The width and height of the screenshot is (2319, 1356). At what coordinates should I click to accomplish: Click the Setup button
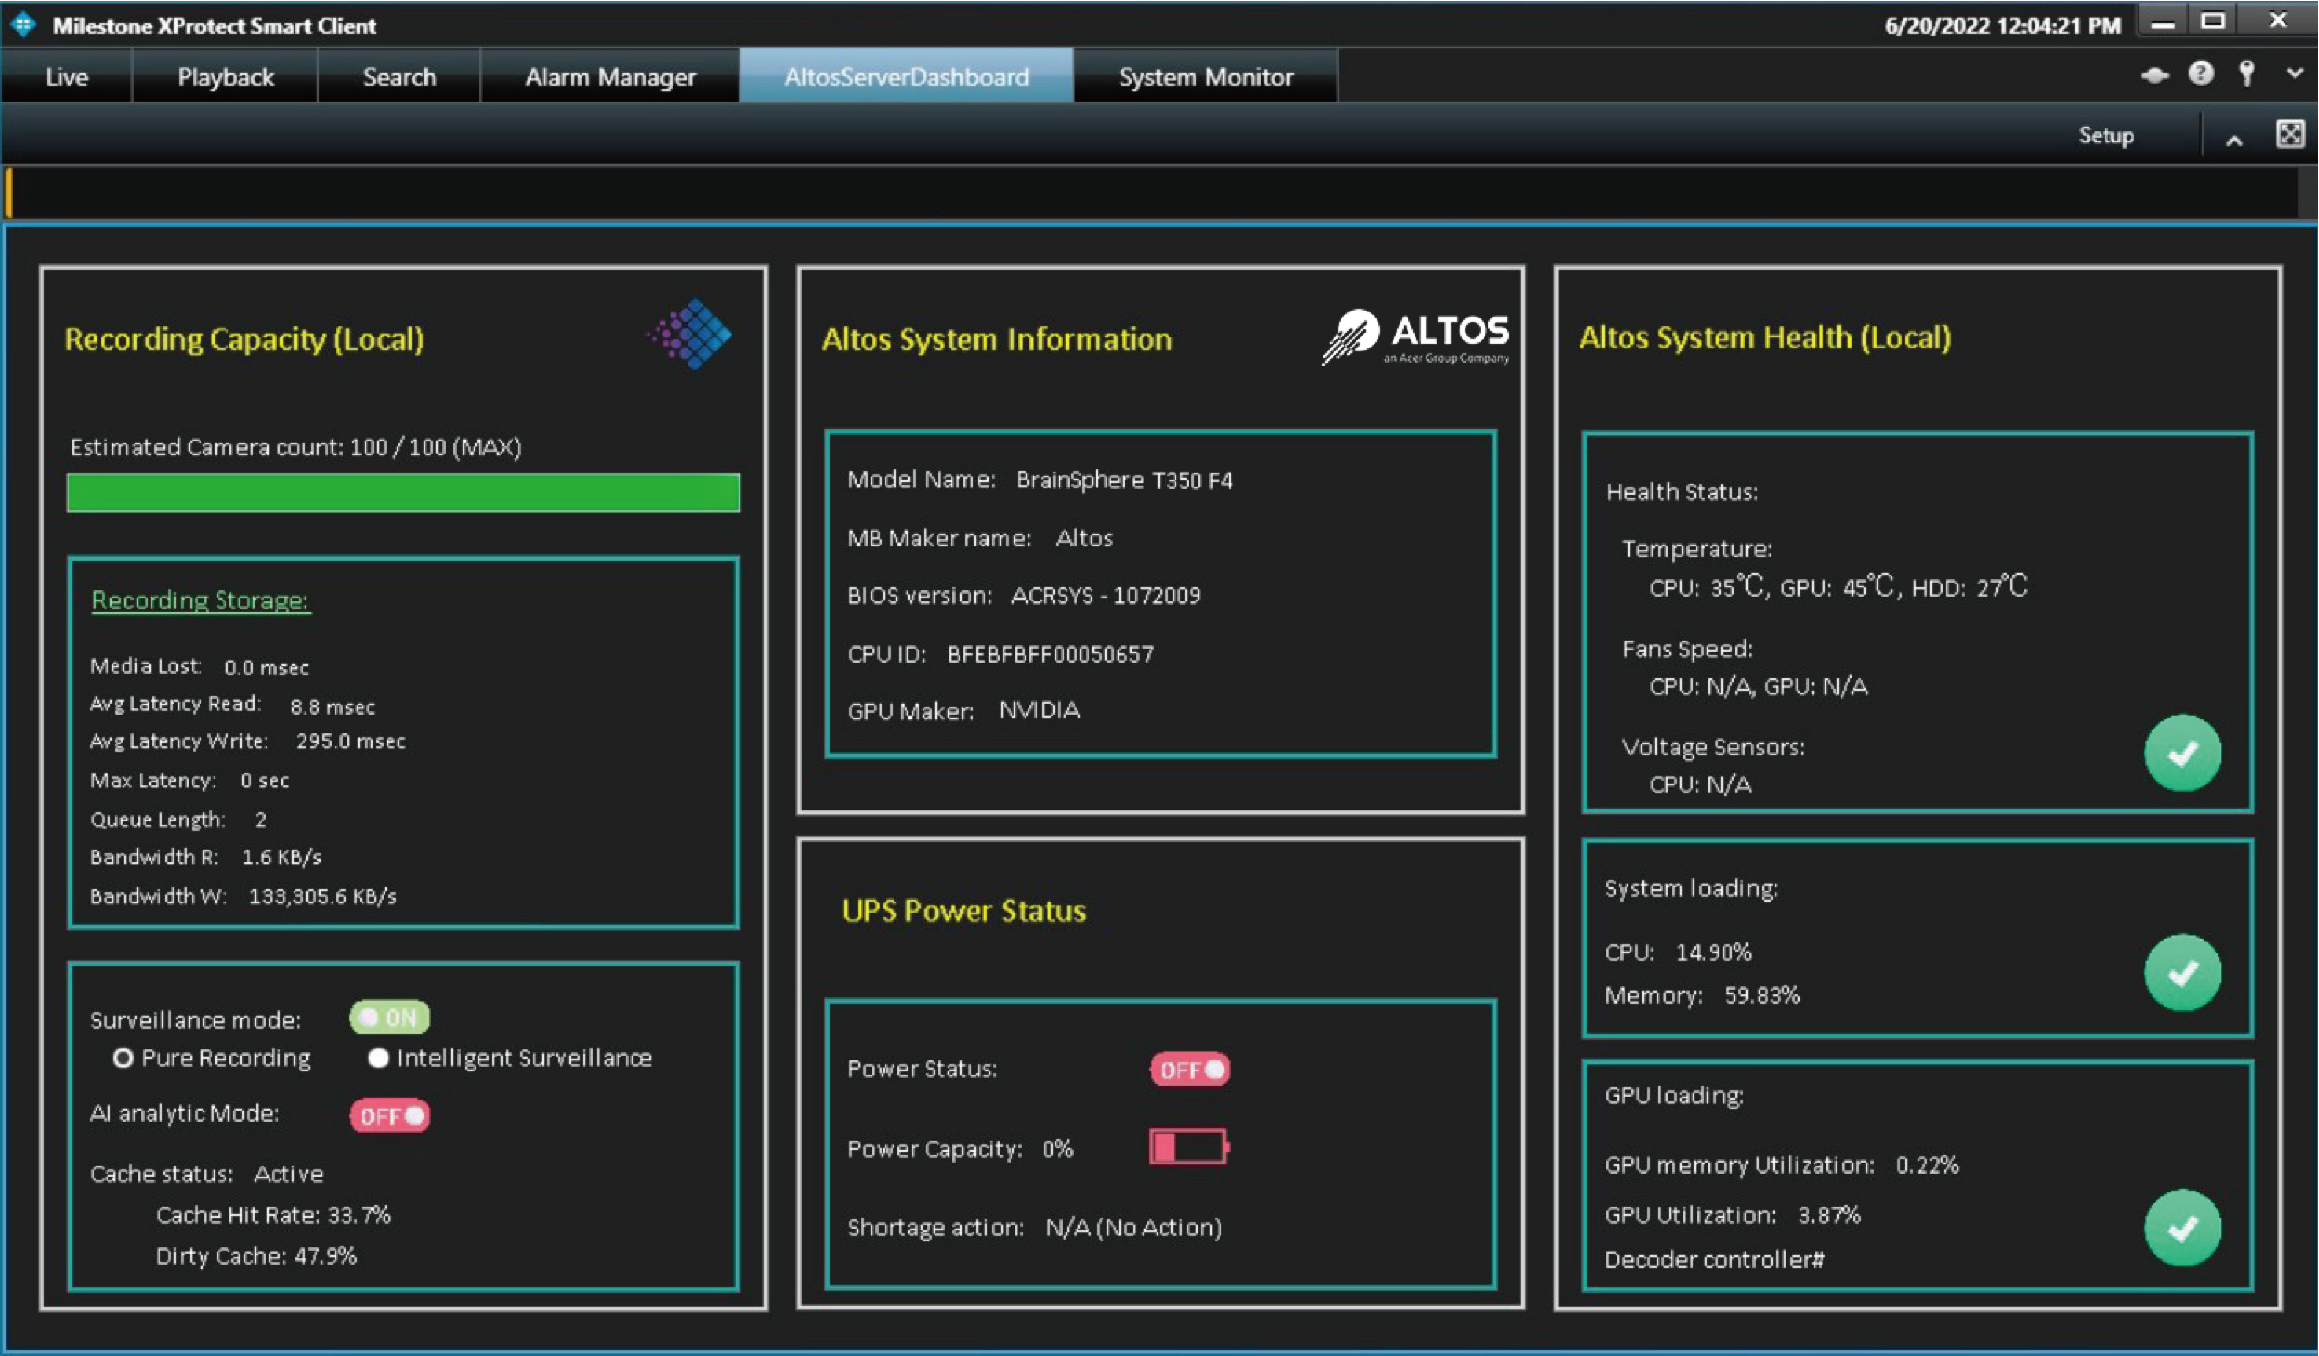coord(2105,135)
